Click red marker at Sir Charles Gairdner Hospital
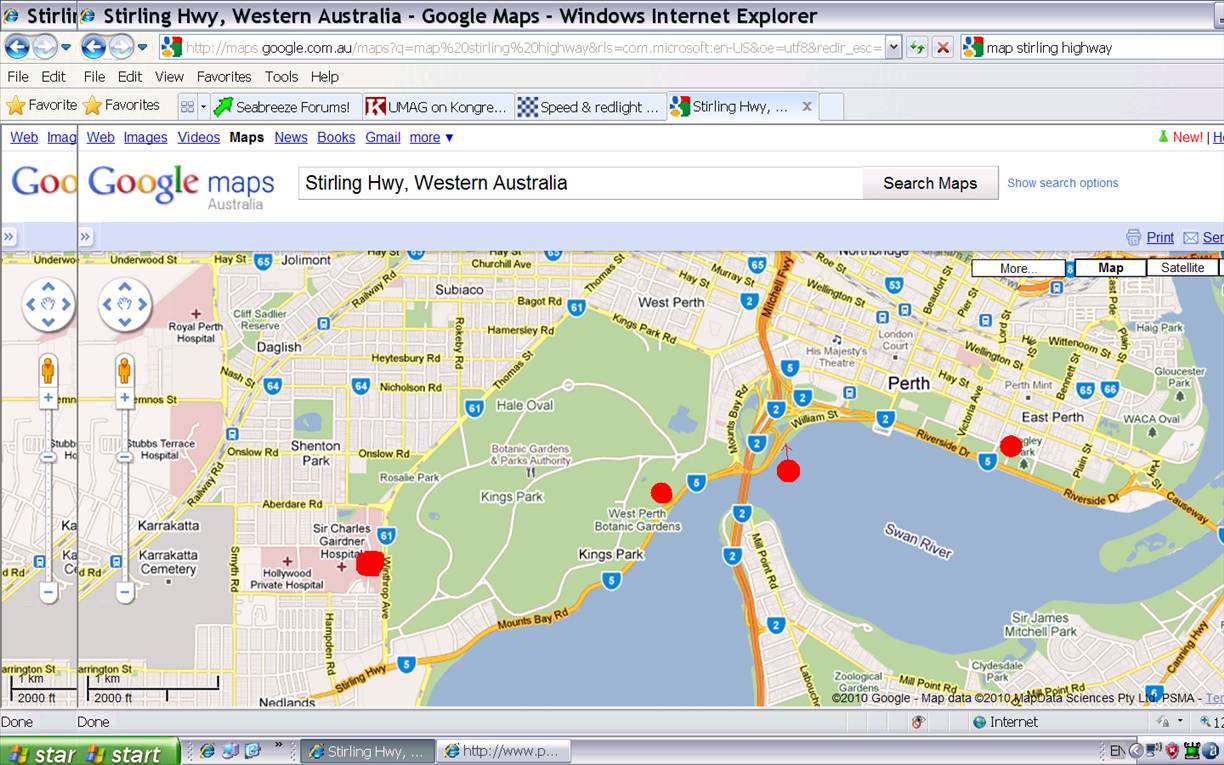The height and width of the screenshot is (765, 1224). [370, 563]
